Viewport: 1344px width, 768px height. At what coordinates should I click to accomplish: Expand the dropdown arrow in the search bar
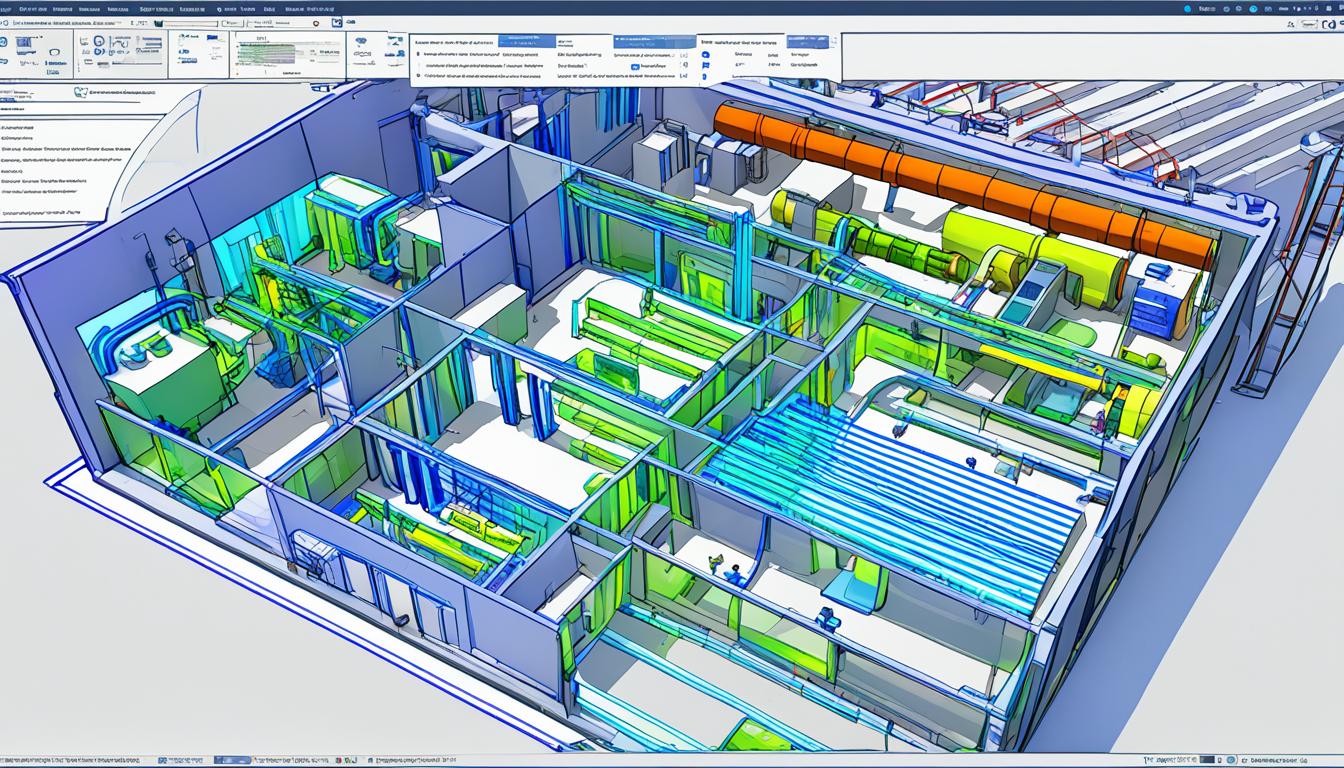click(216, 22)
